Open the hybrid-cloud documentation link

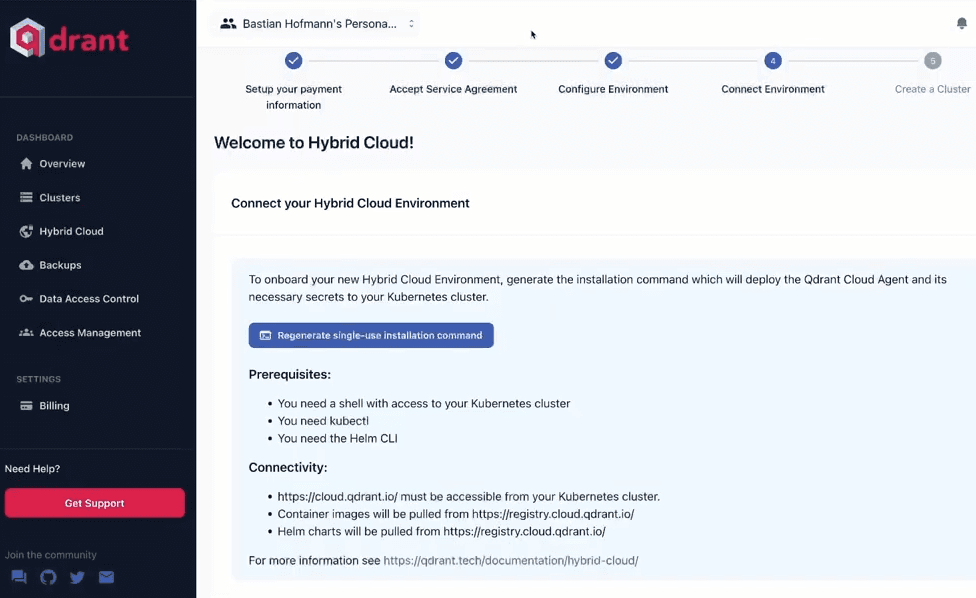(510, 561)
